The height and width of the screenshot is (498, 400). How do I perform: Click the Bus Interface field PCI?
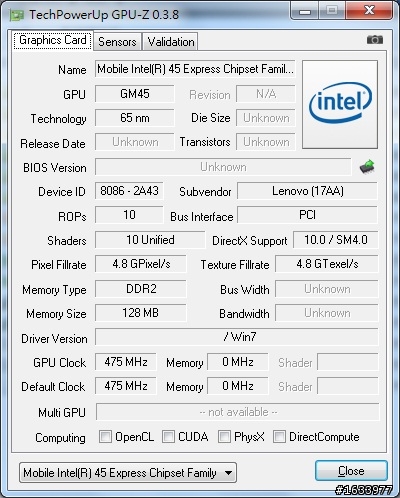308,215
